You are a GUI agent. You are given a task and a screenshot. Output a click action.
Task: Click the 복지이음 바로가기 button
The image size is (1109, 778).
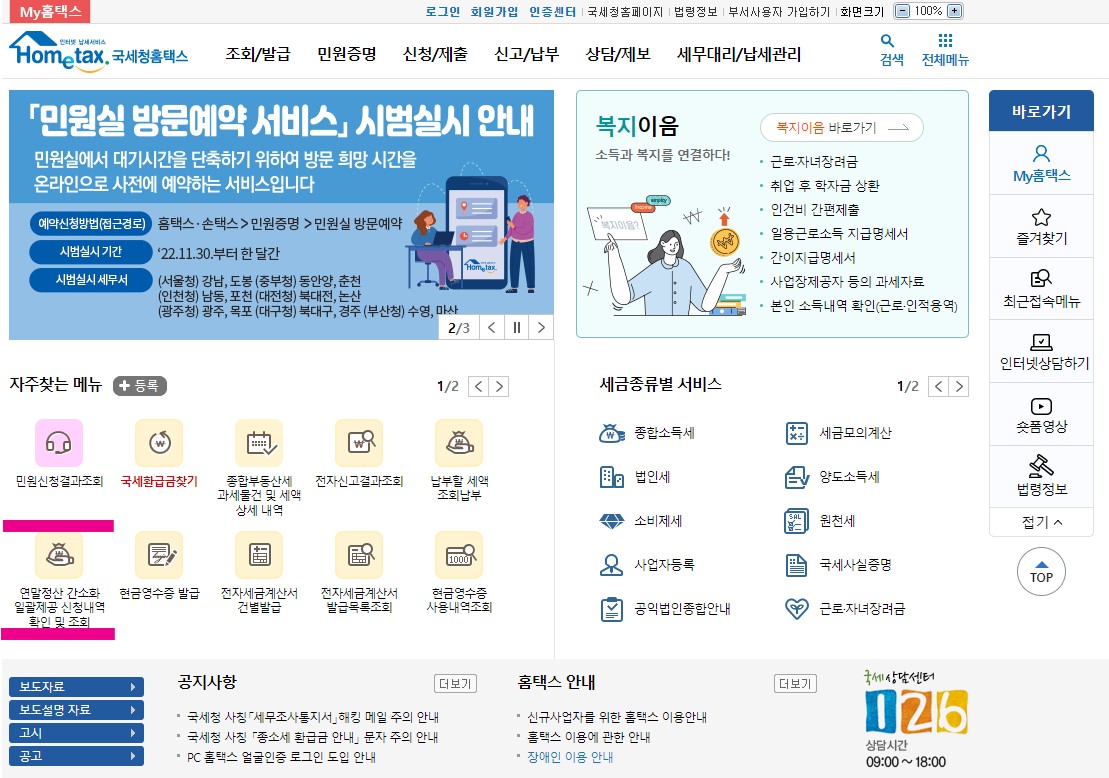click(842, 127)
